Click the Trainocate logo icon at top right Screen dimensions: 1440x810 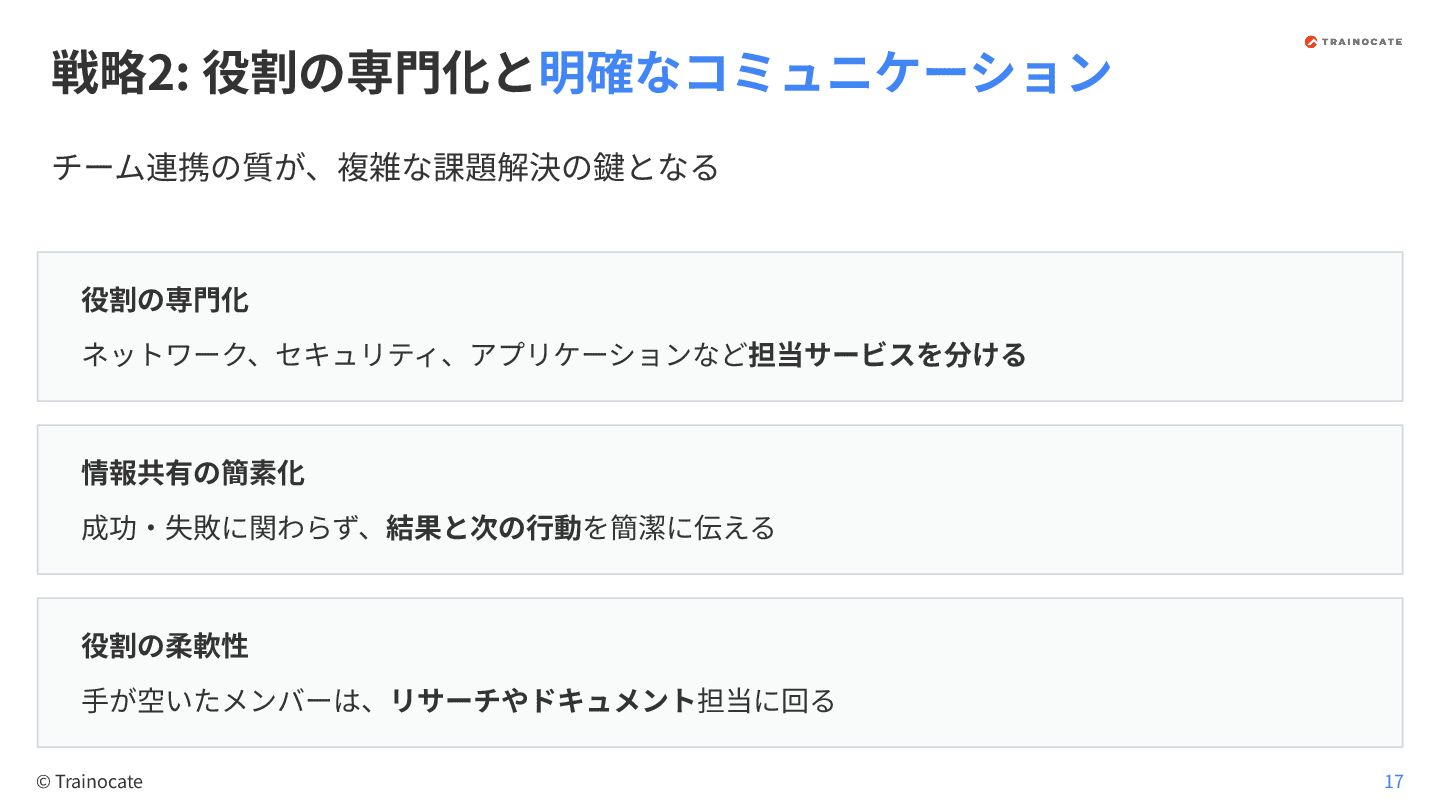coord(1312,42)
